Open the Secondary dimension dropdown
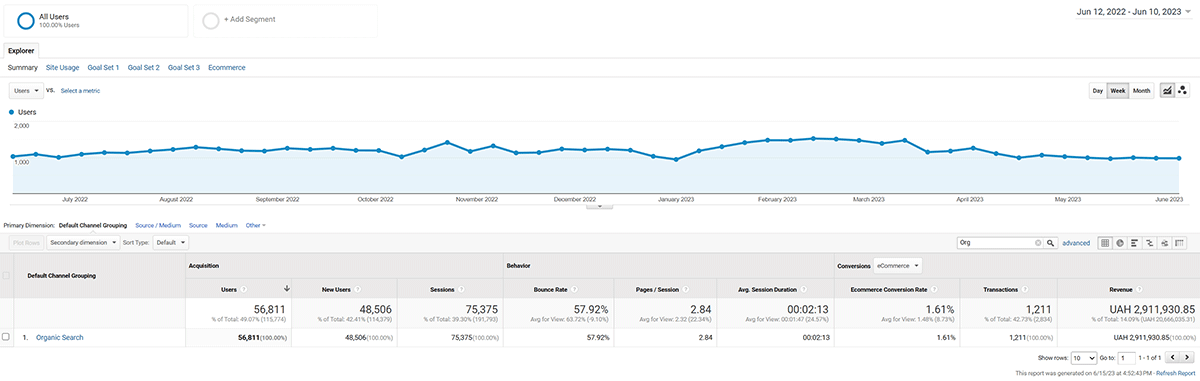Image resolution: width=1200 pixels, height=381 pixels. [x=84, y=243]
